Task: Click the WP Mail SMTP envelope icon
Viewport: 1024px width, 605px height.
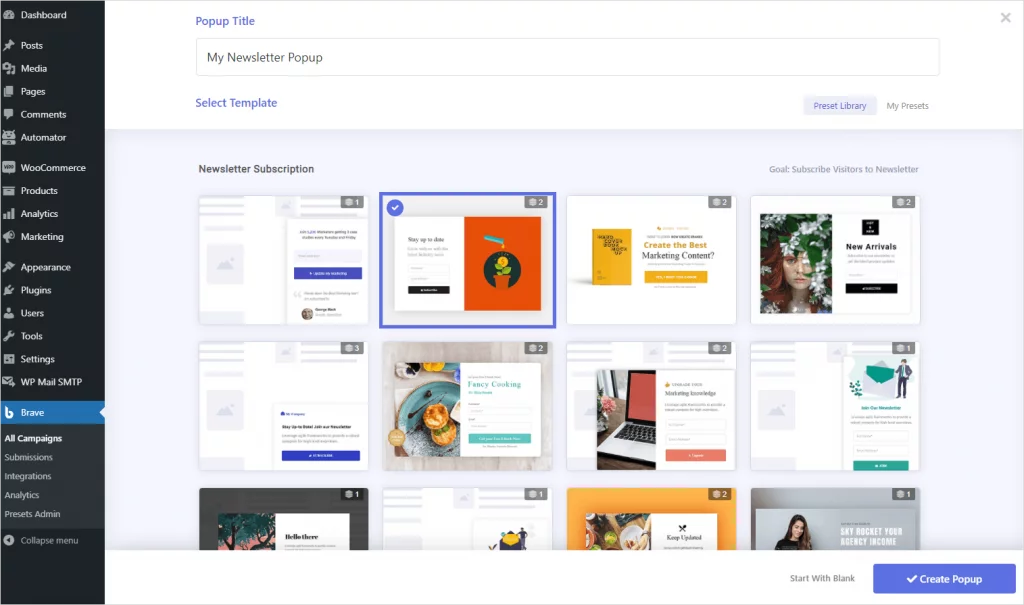Action: point(9,382)
